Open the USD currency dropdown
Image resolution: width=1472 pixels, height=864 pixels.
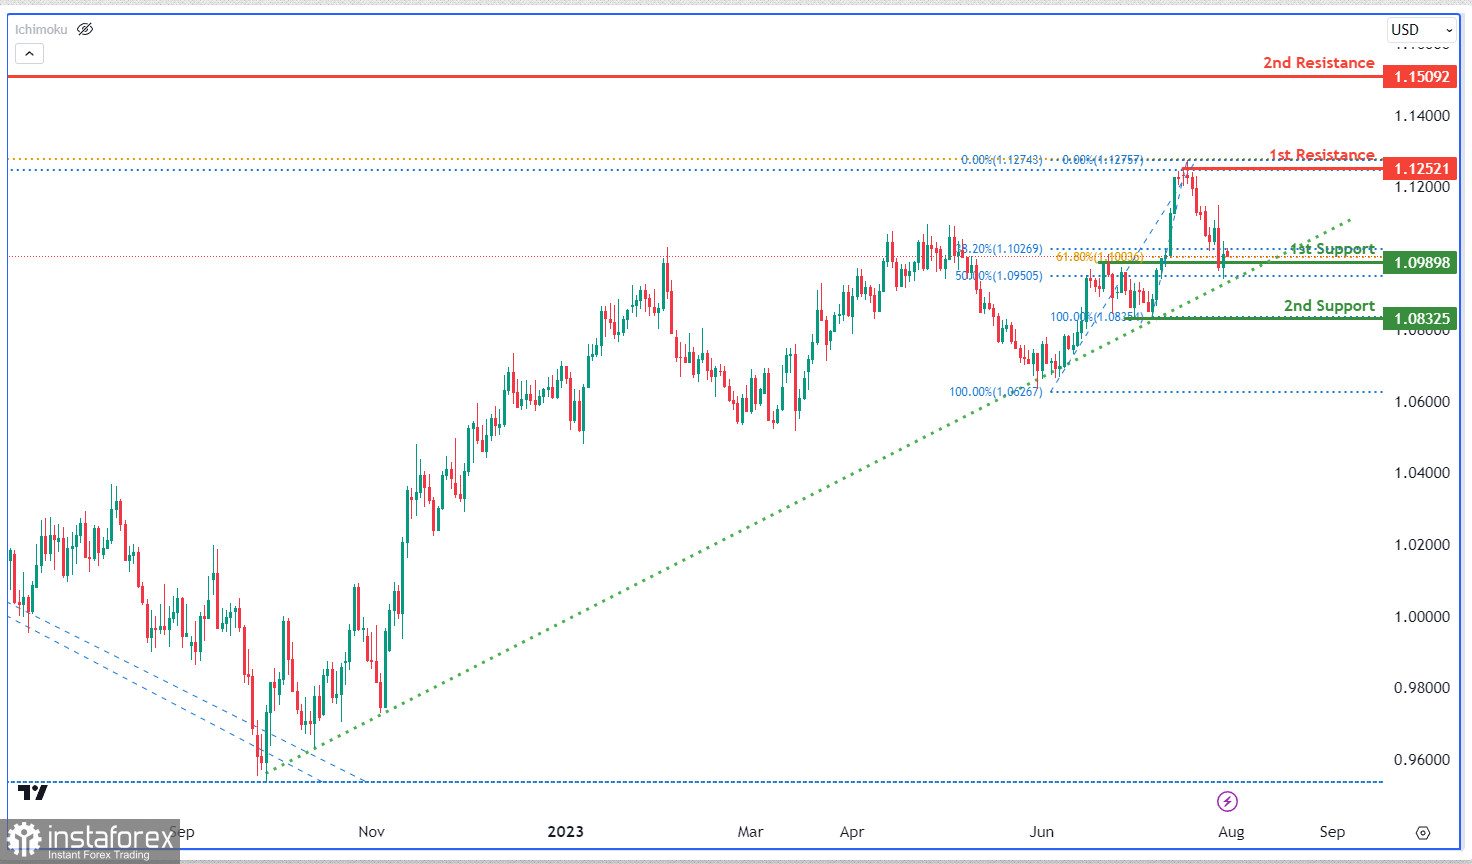pyautogui.click(x=1421, y=30)
